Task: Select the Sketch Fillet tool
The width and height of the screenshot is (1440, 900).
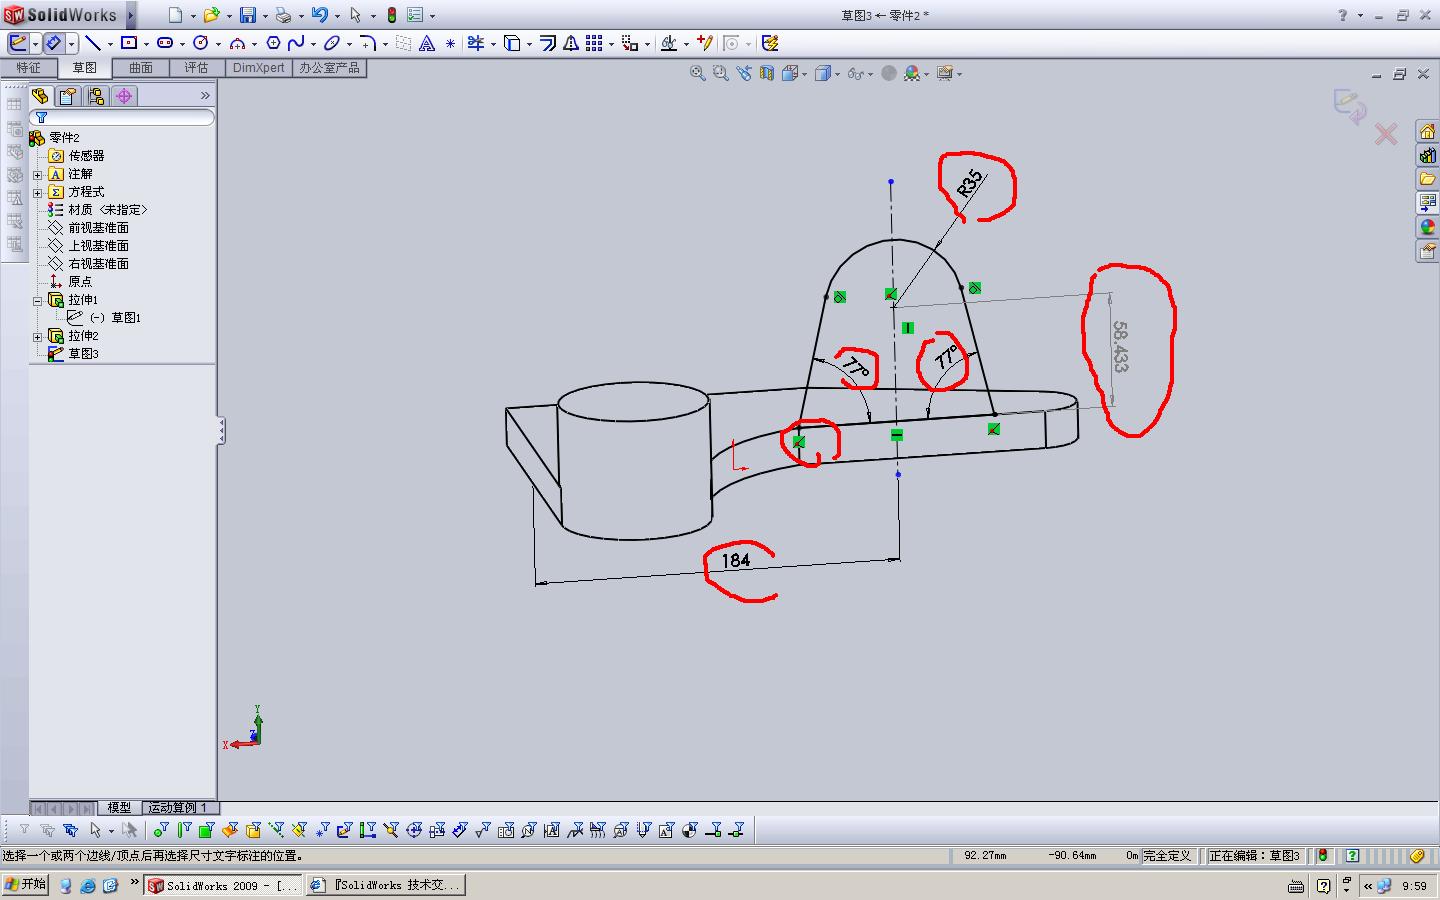Action: pos(368,43)
